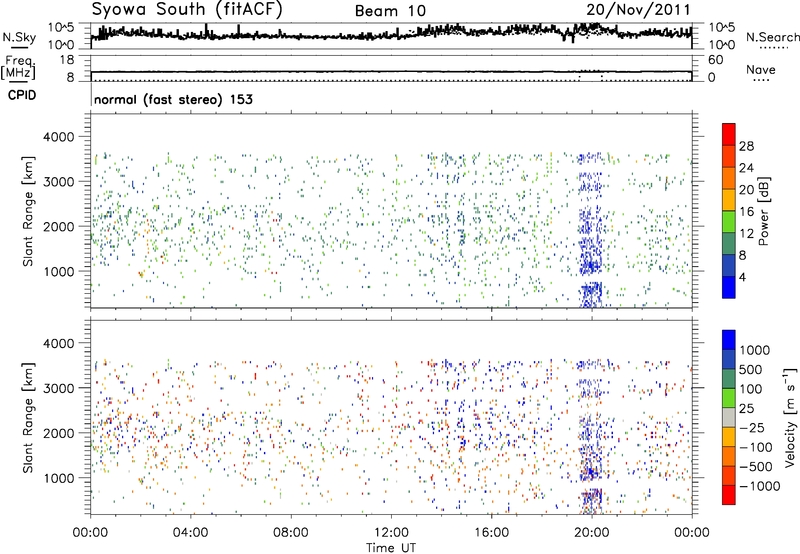Viewport: 800px width, 554px height.
Task: Click the '28' tick on Power colorbar
Action: (746, 146)
